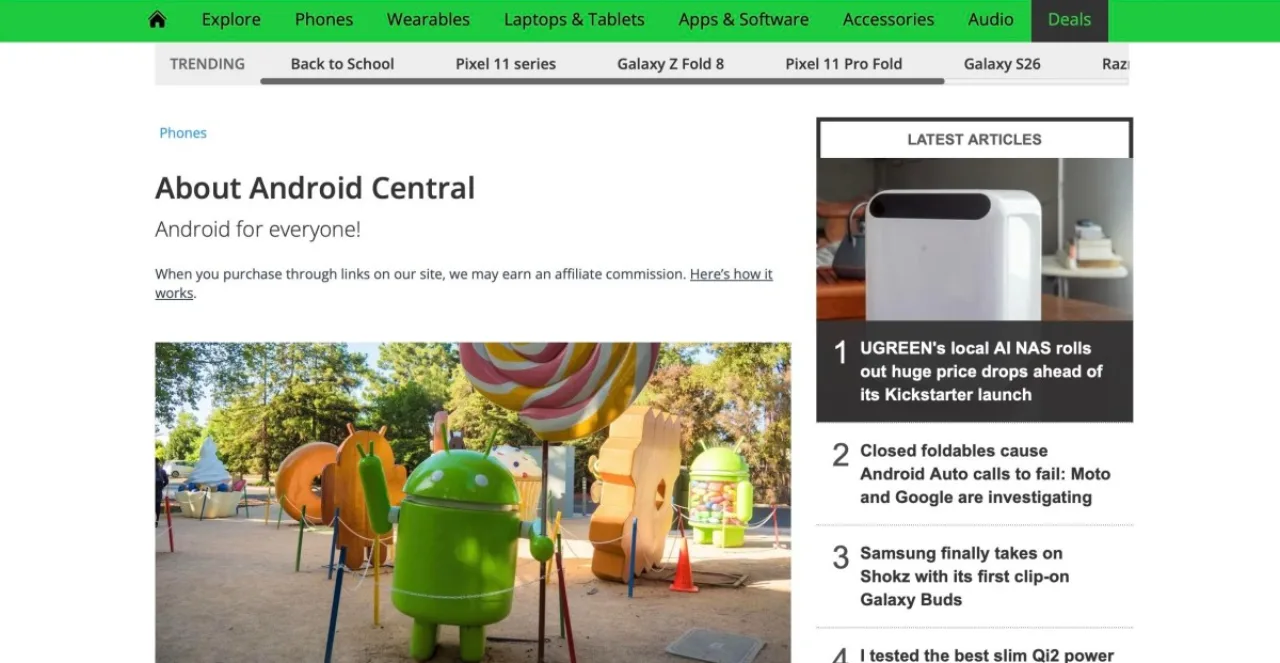The width and height of the screenshot is (1280, 663).
Task: Open the Accessories menu
Action: (x=889, y=20)
